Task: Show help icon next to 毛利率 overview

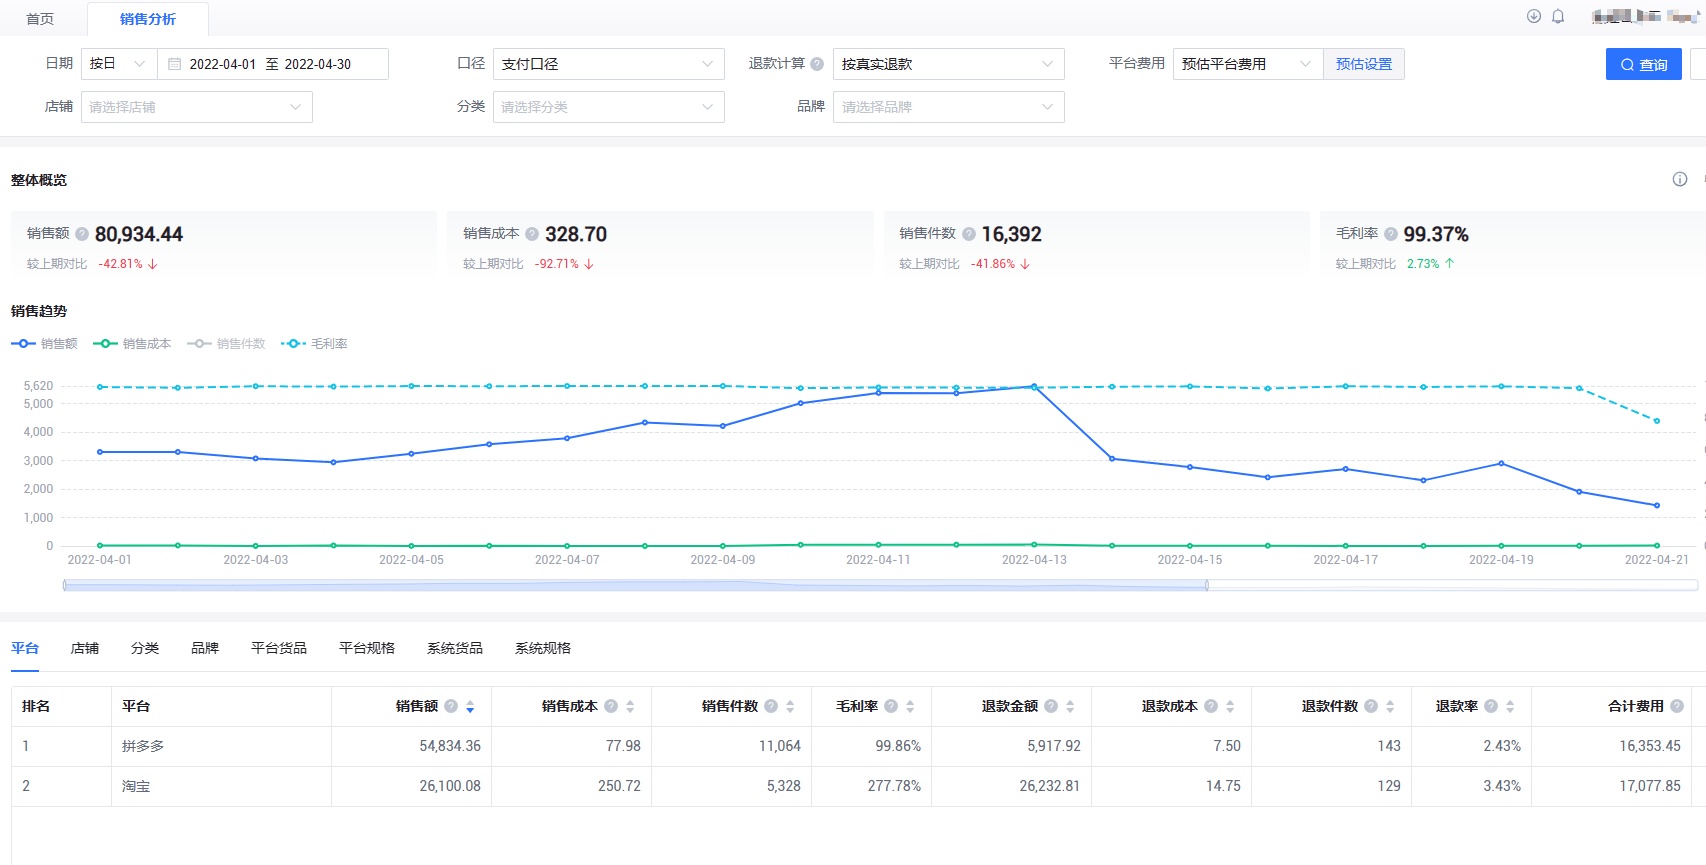Action: coord(1391,234)
